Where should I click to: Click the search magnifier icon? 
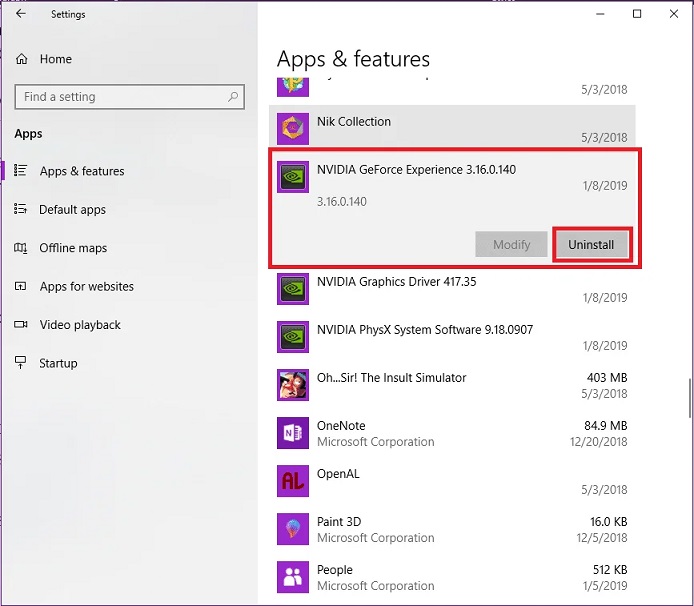coord(233,96)
